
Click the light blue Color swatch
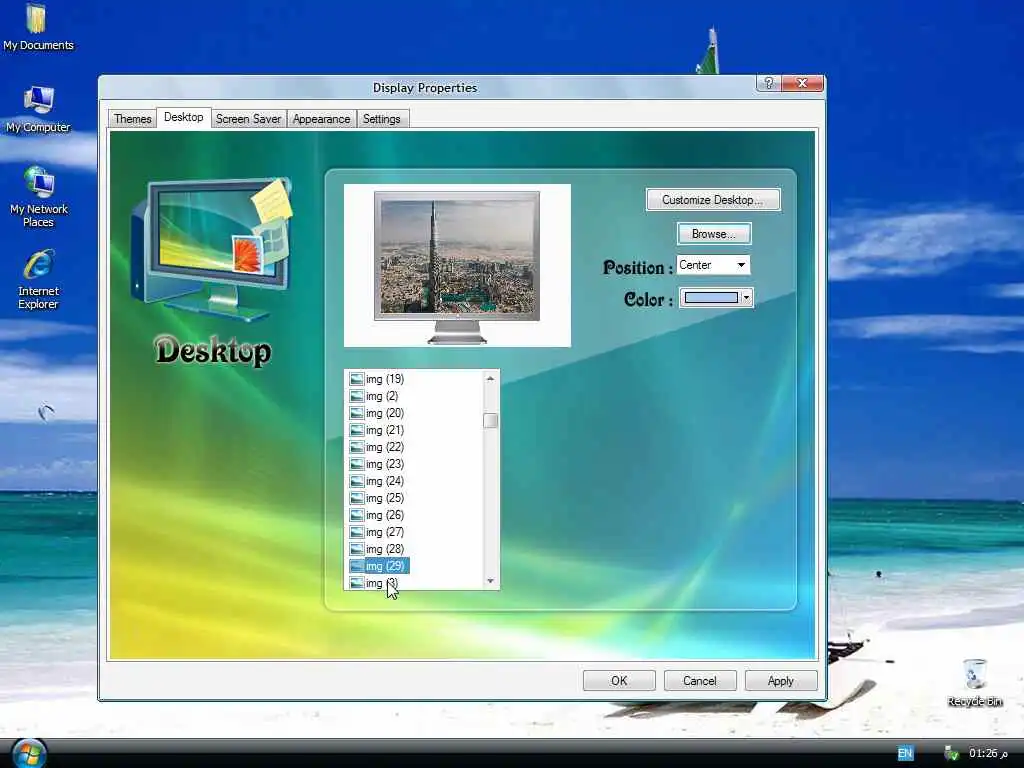tap(711, 298)
